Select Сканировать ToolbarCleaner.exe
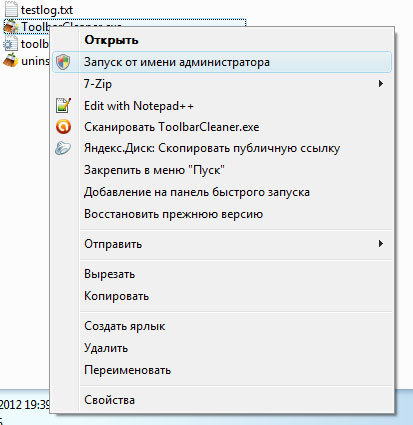The width and height of the screenshot is (413, 425). point(222,127)
